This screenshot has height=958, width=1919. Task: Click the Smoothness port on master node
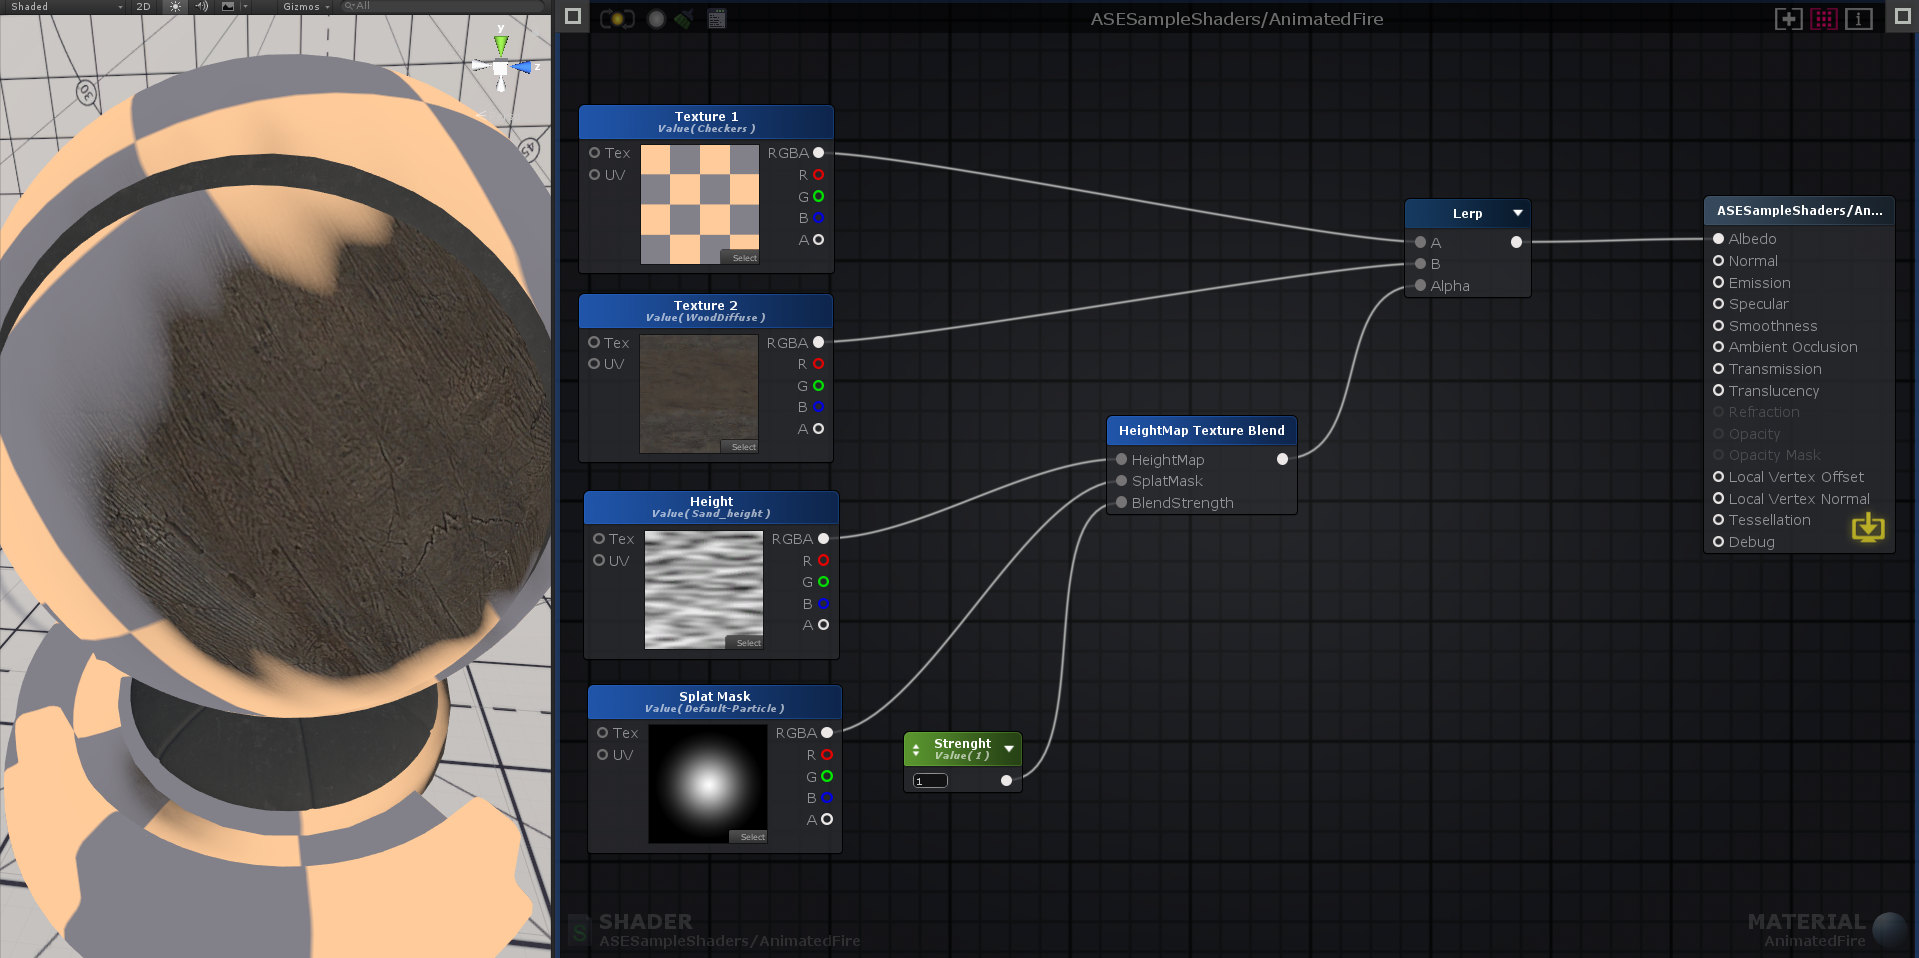pyautogui.click(x=1718, y=326)
